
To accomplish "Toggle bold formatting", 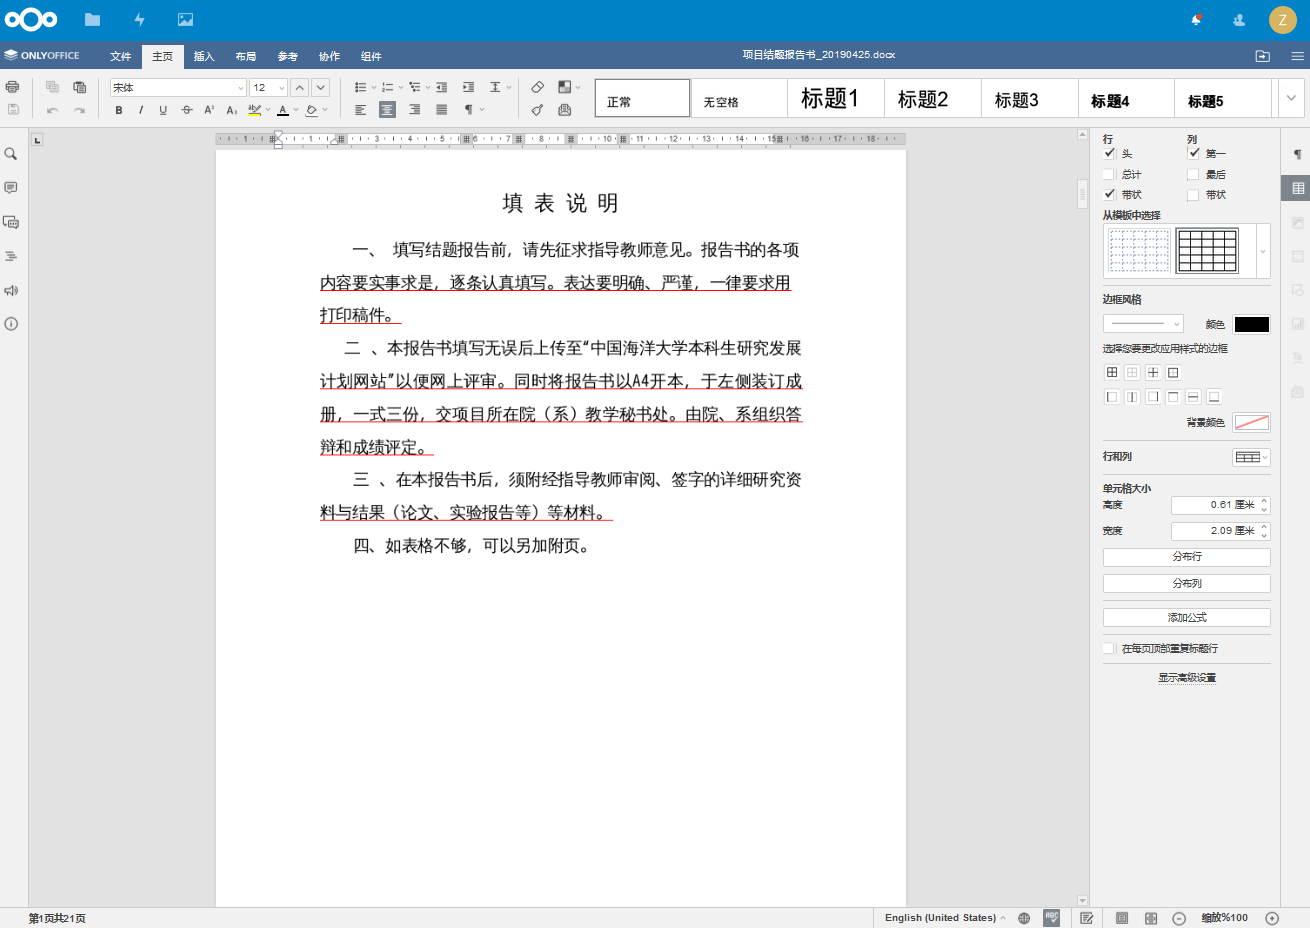I will tap(119, 110).
